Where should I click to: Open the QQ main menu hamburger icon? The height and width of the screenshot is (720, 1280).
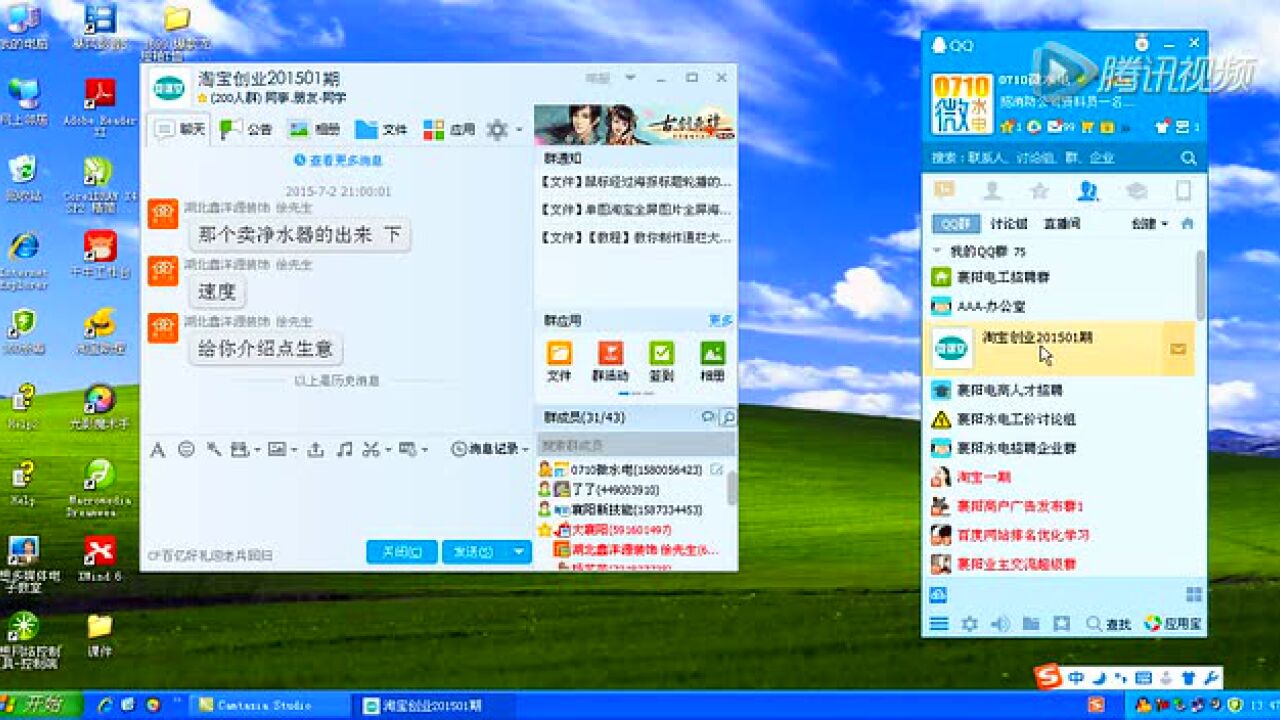point(939,624)
